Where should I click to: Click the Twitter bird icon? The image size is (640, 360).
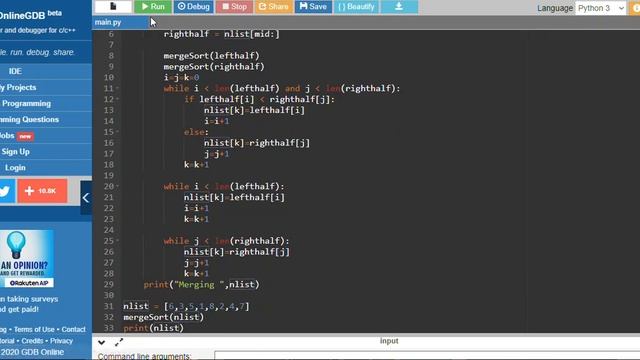(6, 191)
